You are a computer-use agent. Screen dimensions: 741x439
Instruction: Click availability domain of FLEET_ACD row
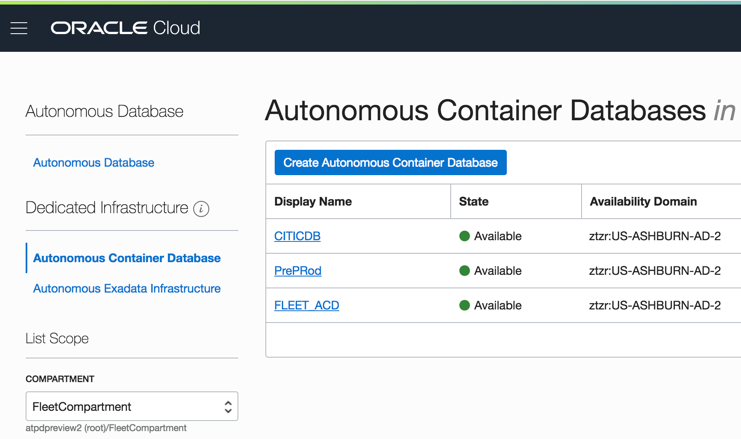tap(655, 305)
